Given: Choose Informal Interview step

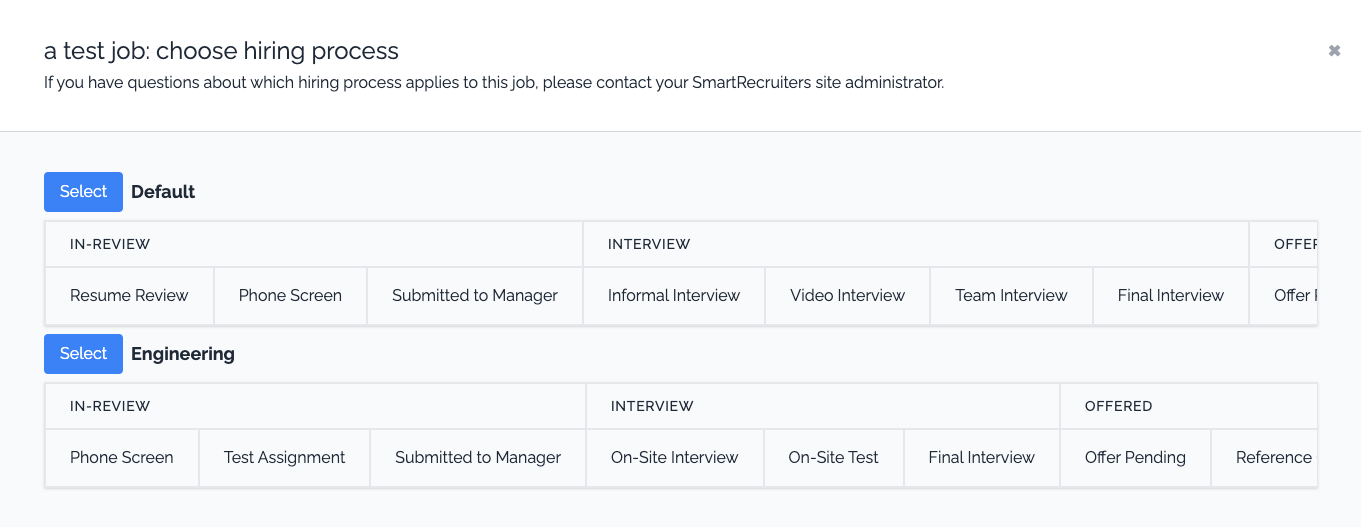Looking at the screenshot, I should [x=673, y=296].
